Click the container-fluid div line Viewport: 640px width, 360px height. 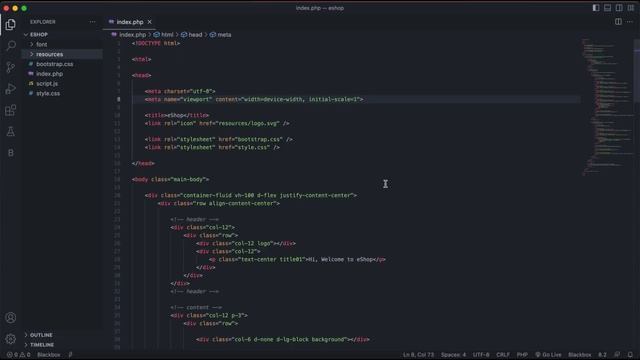(x=251, y=196)
